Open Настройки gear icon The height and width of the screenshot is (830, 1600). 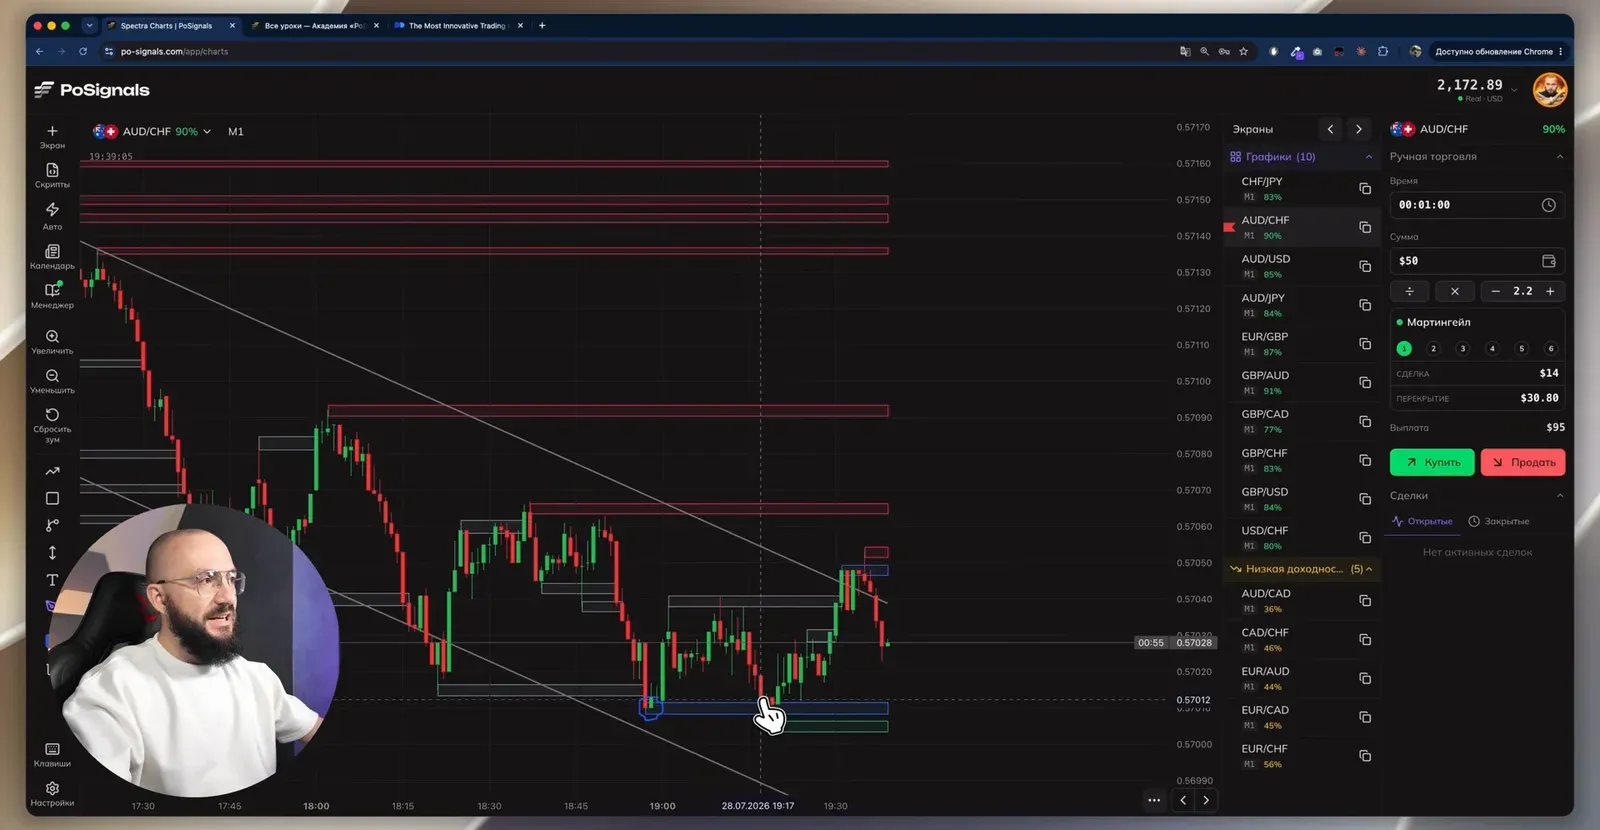[x=52, y=789]
